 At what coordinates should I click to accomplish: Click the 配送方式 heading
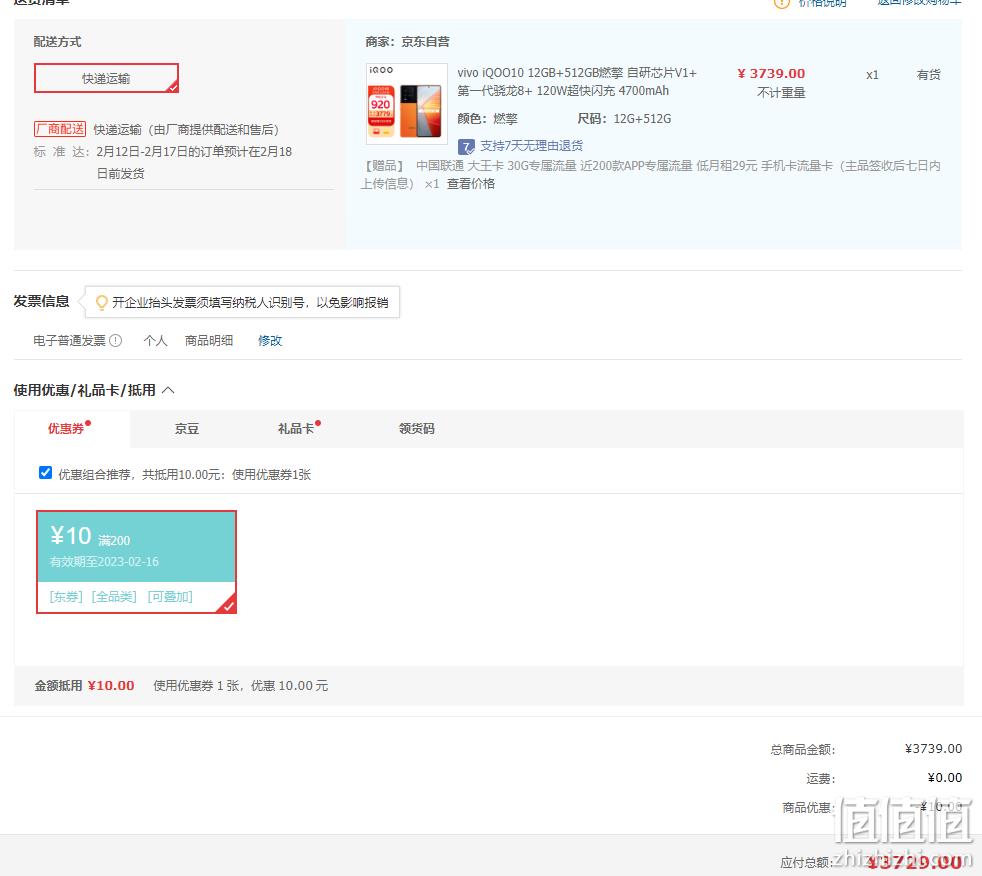58,42
